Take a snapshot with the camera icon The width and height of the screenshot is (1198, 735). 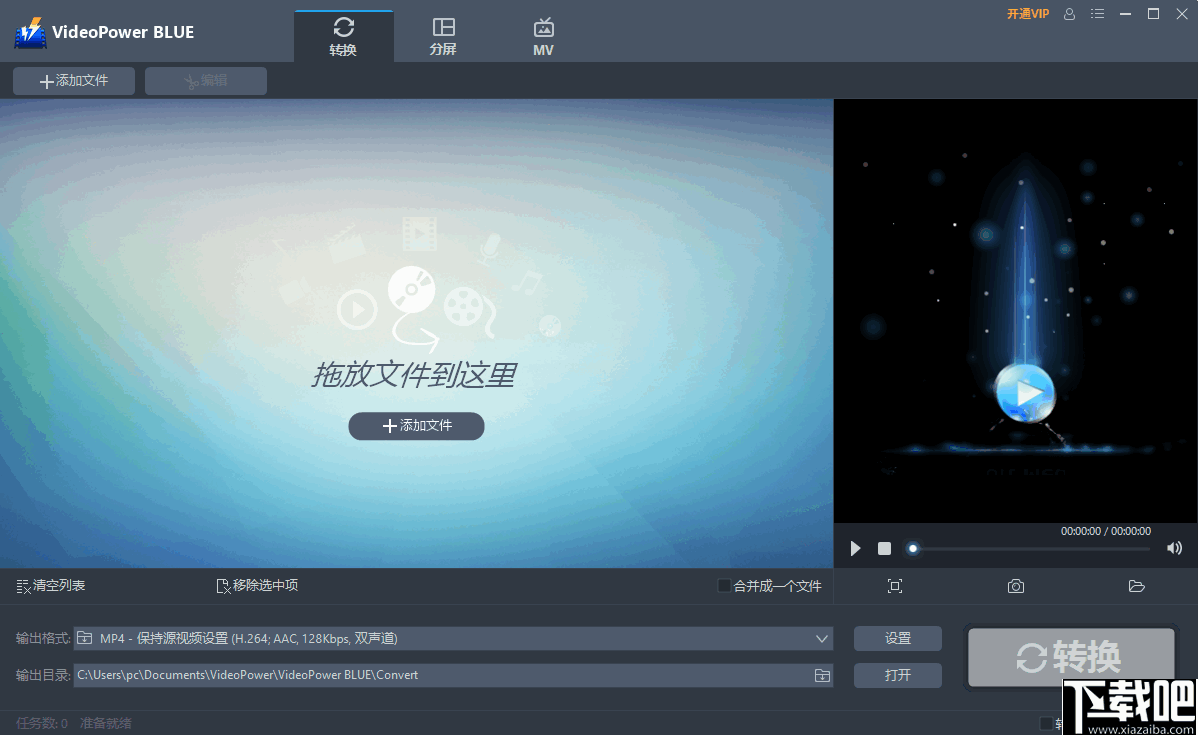pyautogui.click(x=1016, y=586)
